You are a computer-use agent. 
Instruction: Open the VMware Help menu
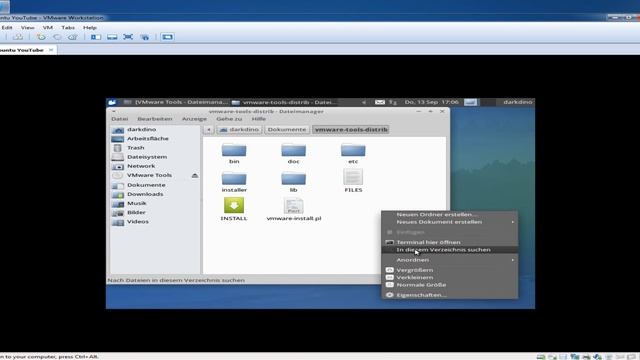(90, 28)
